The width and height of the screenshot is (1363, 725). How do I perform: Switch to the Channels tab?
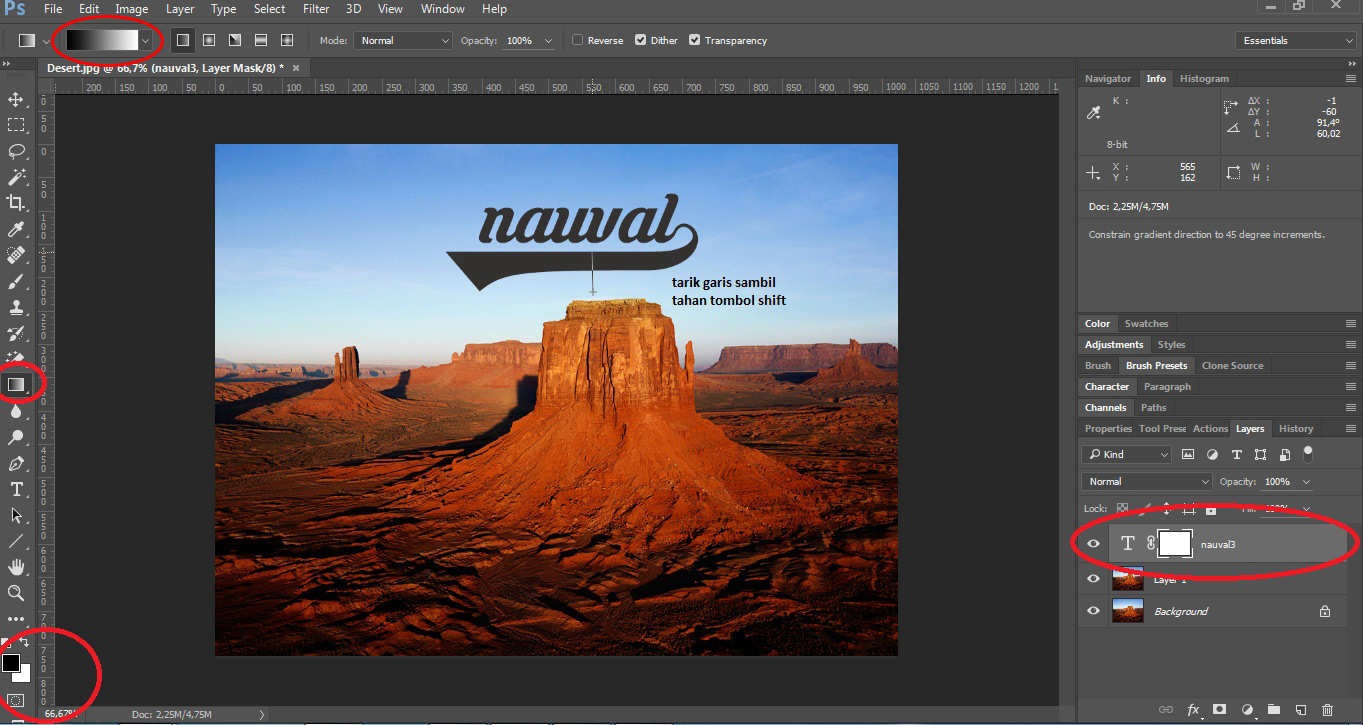pos(1105,407)
